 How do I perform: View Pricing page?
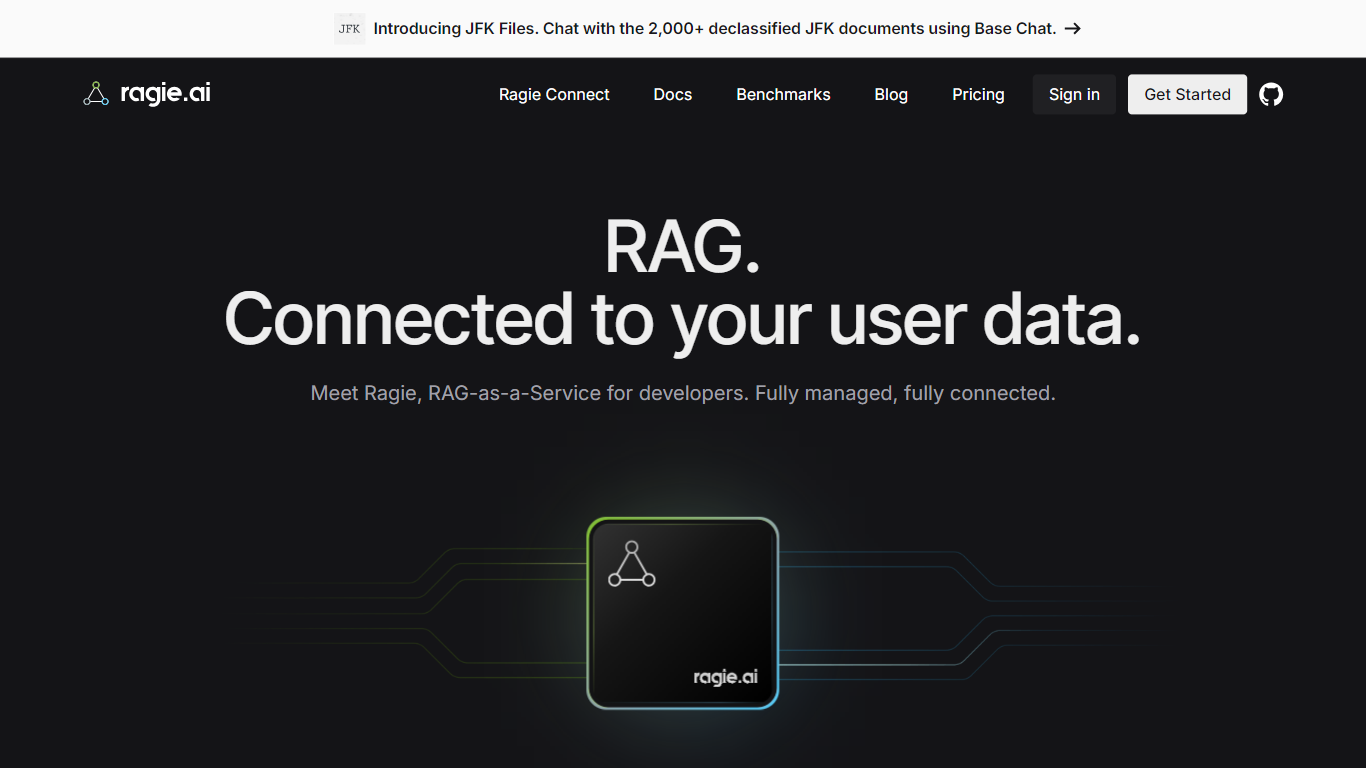click(x=978, y=94)
